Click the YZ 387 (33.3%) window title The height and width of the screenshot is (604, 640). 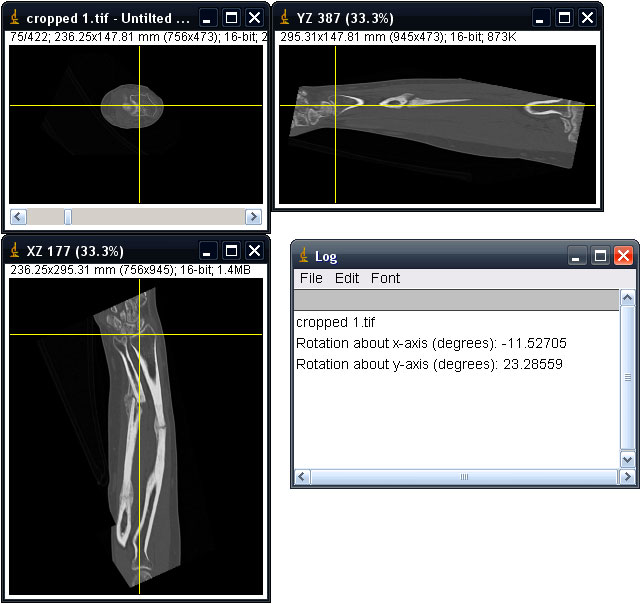coord(345,18)
